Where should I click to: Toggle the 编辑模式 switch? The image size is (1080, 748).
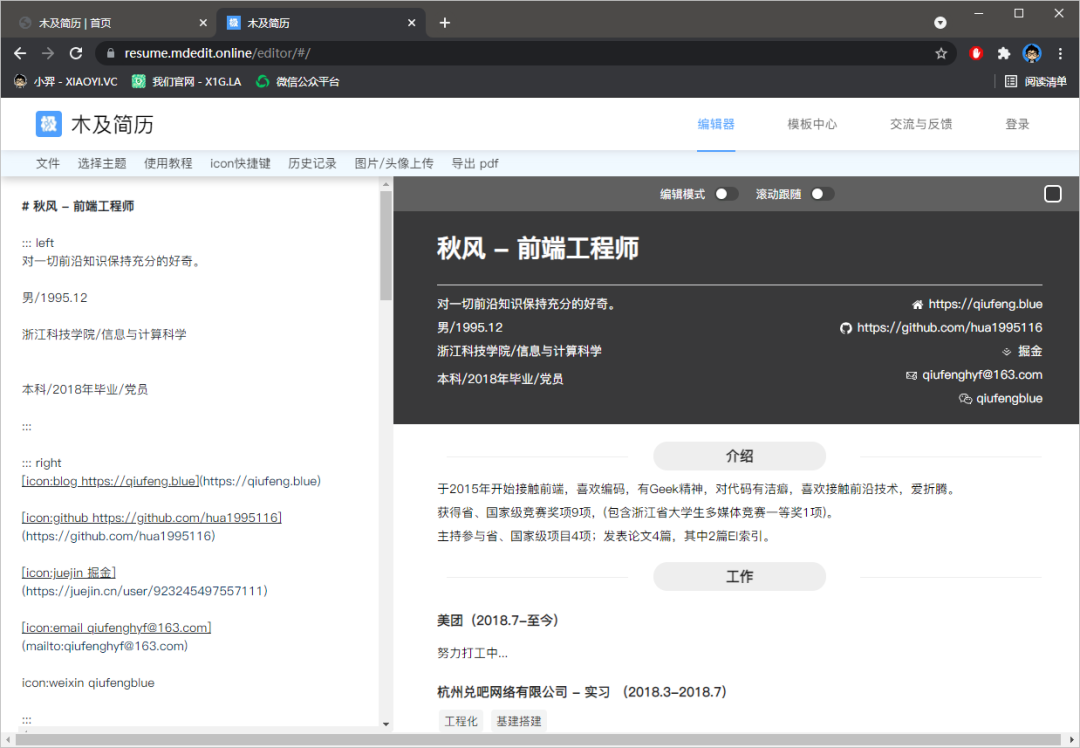[726, 194]
